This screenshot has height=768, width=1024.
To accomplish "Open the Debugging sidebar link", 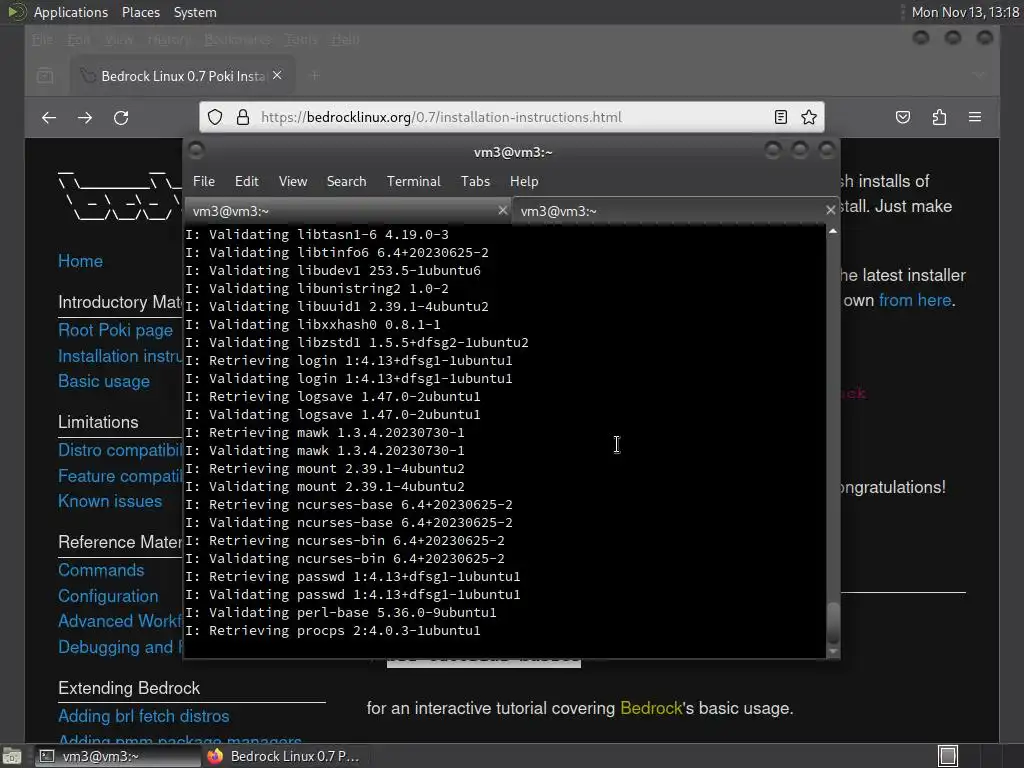I will coord(120,647).
